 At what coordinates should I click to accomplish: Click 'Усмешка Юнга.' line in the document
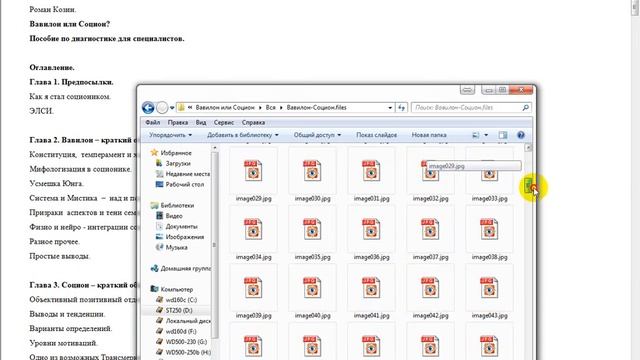click(56, 184)
